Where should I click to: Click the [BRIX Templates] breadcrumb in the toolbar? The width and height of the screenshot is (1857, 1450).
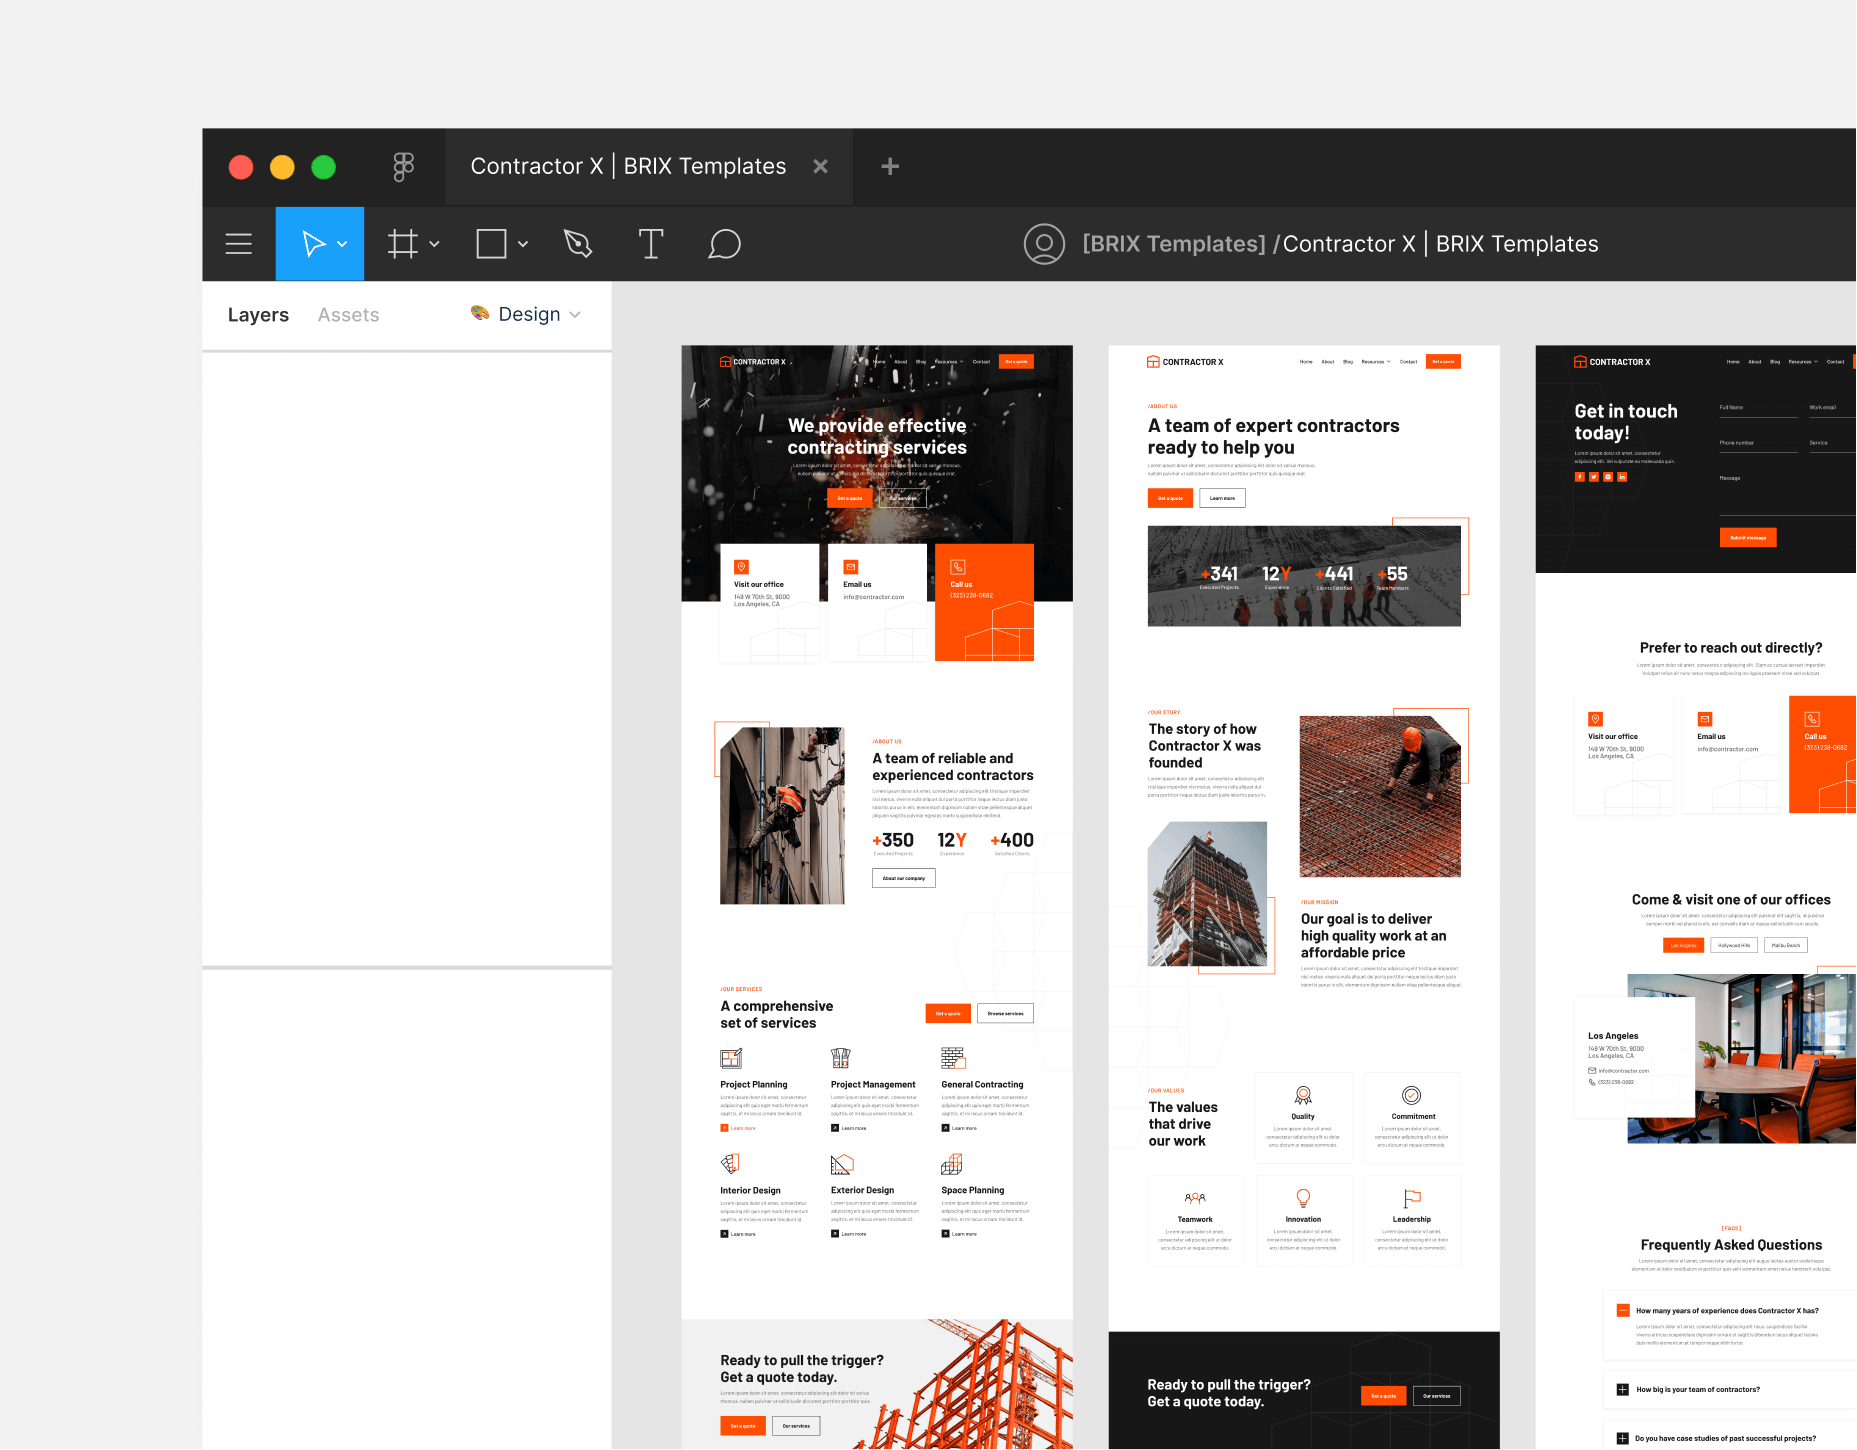(1174, 244)
